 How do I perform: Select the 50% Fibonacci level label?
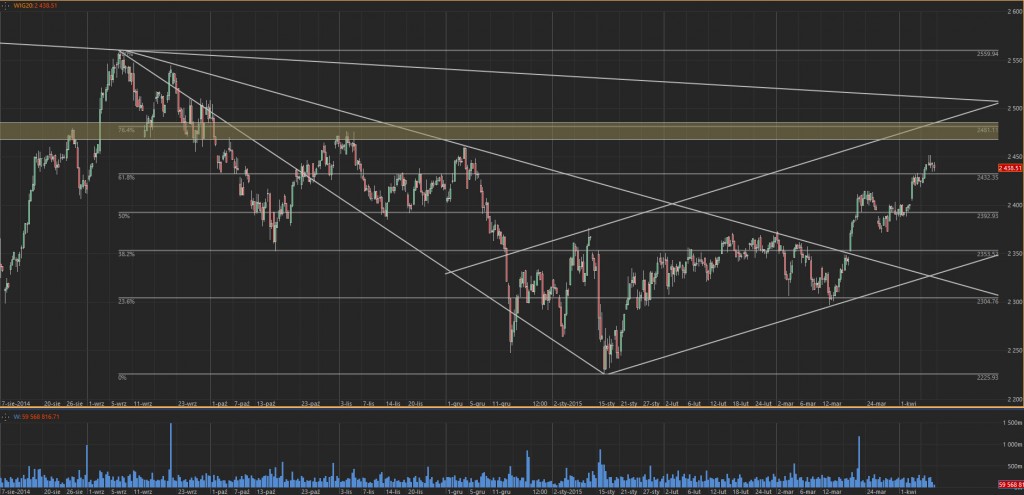pos(123,215)
